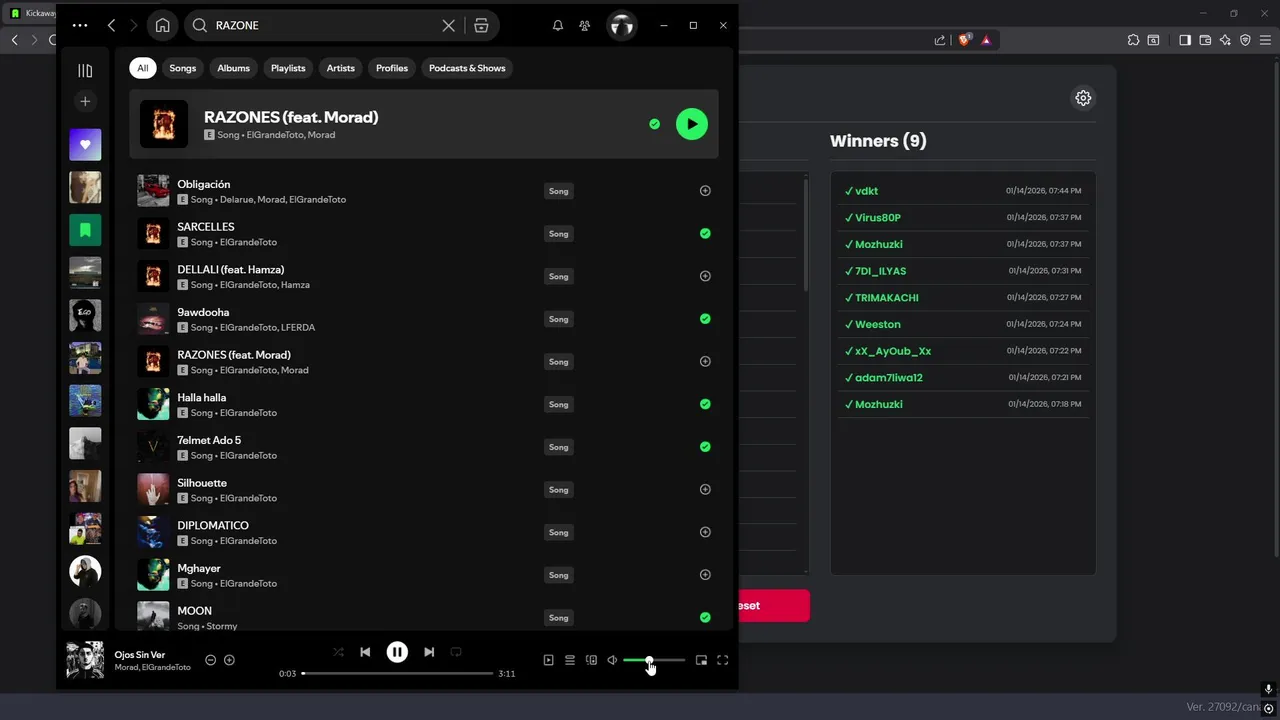Collapse Your Library sidebar icon
This screenshot has width=1280, height=720.
85,70
